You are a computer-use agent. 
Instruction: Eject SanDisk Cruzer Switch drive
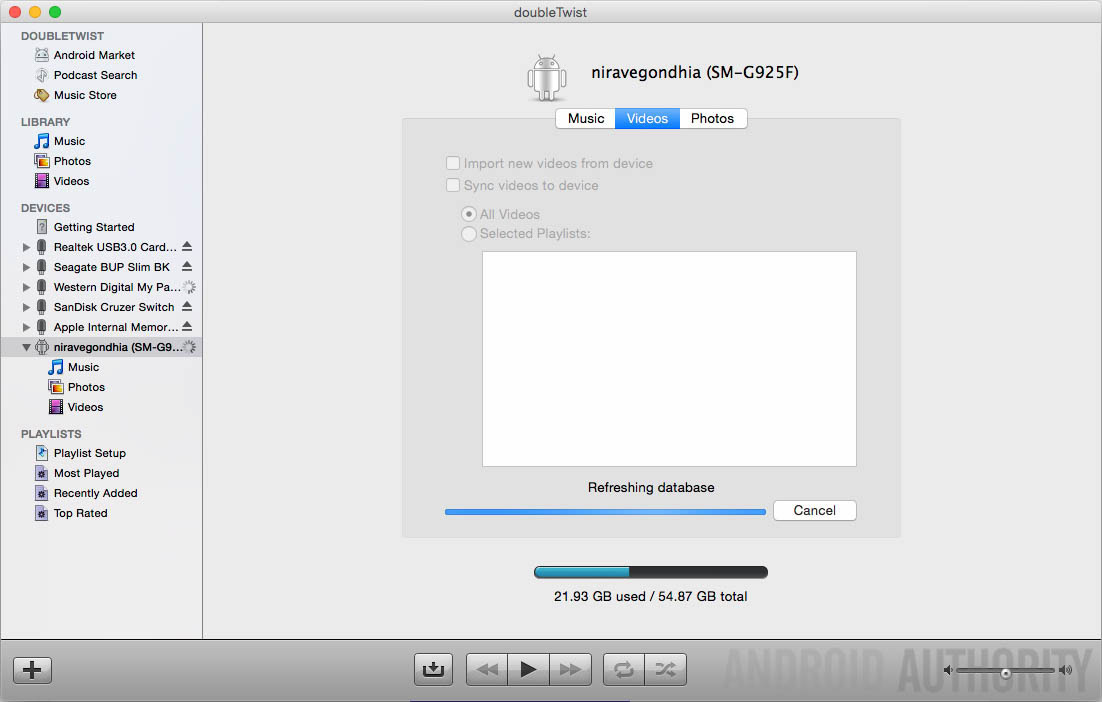[x=187, y=306]
